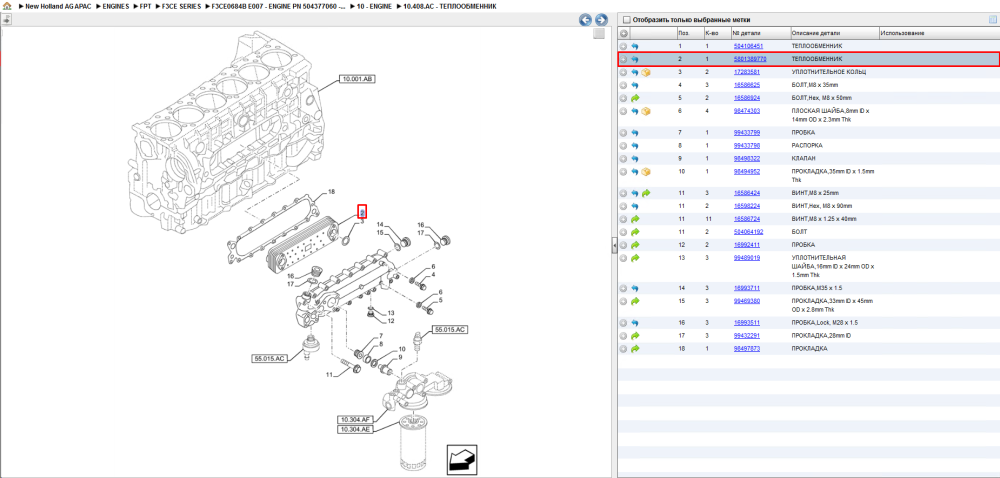Click green arrow icon in row 99489019

[x=635, y=258]
